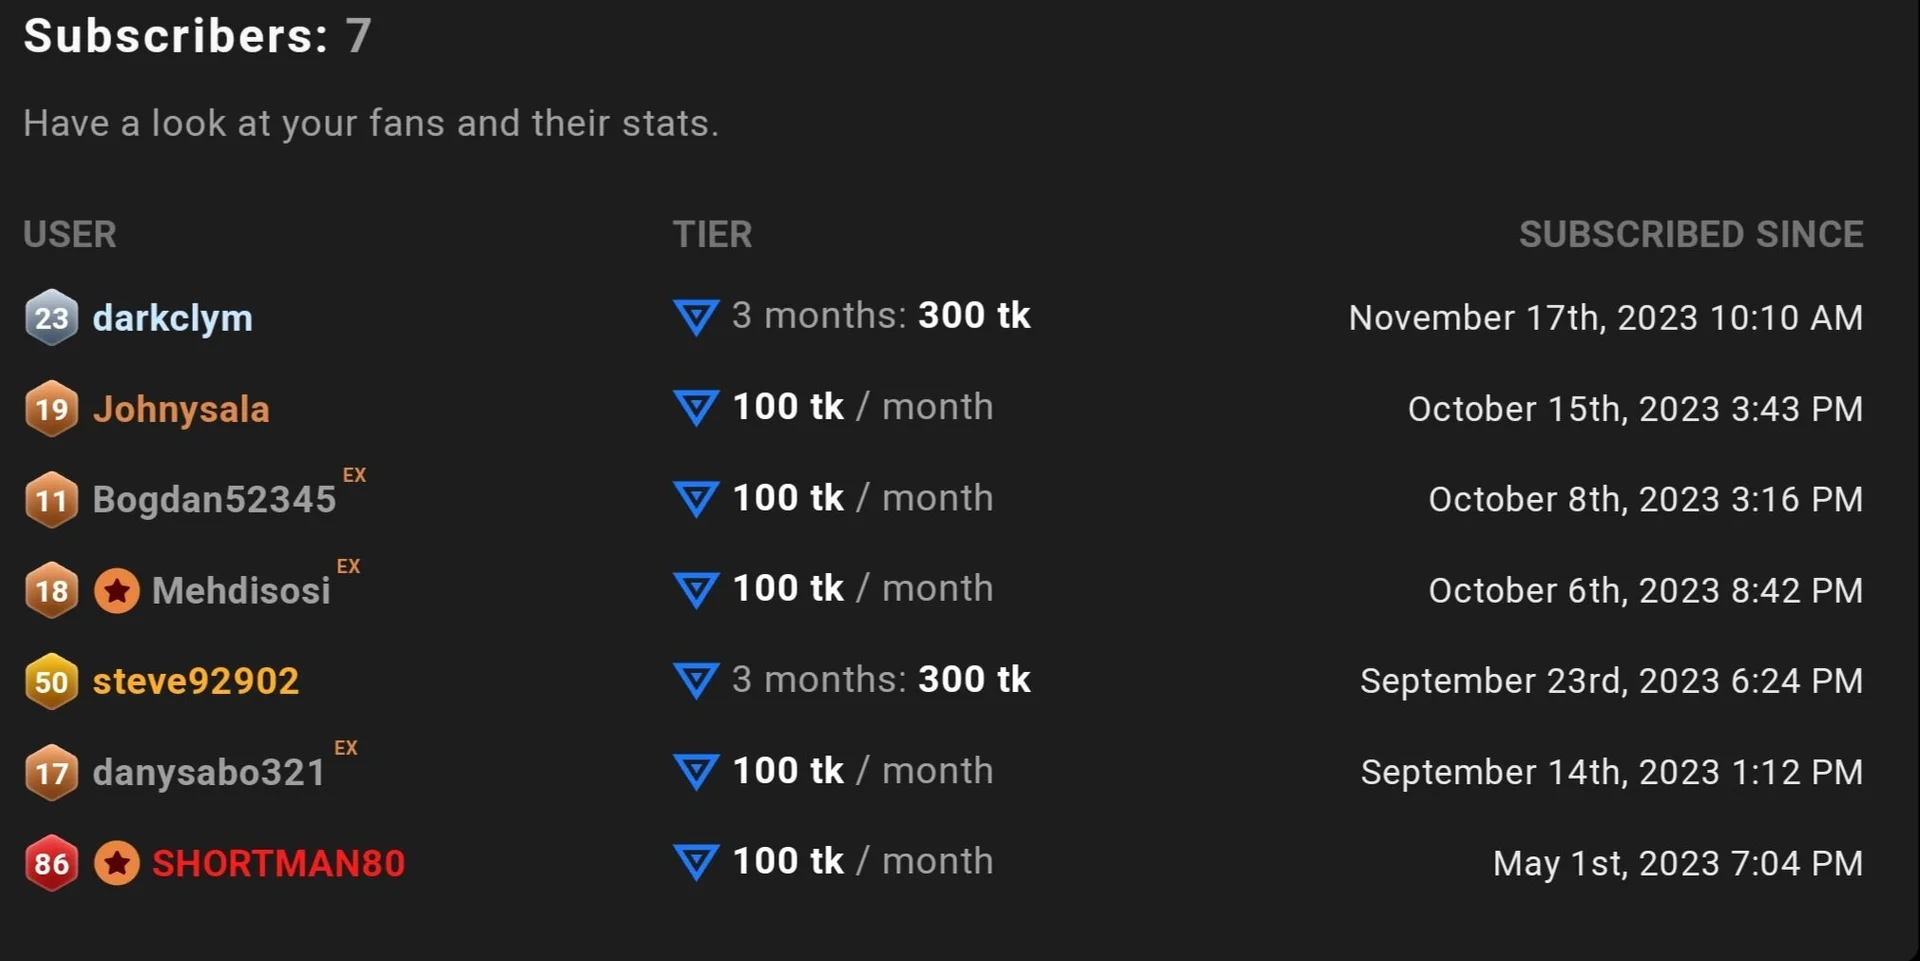This screenshot has height=961, width=1920.
Task: Click the TIER column header
Action: pyautogui.click(x=712, y=234)
